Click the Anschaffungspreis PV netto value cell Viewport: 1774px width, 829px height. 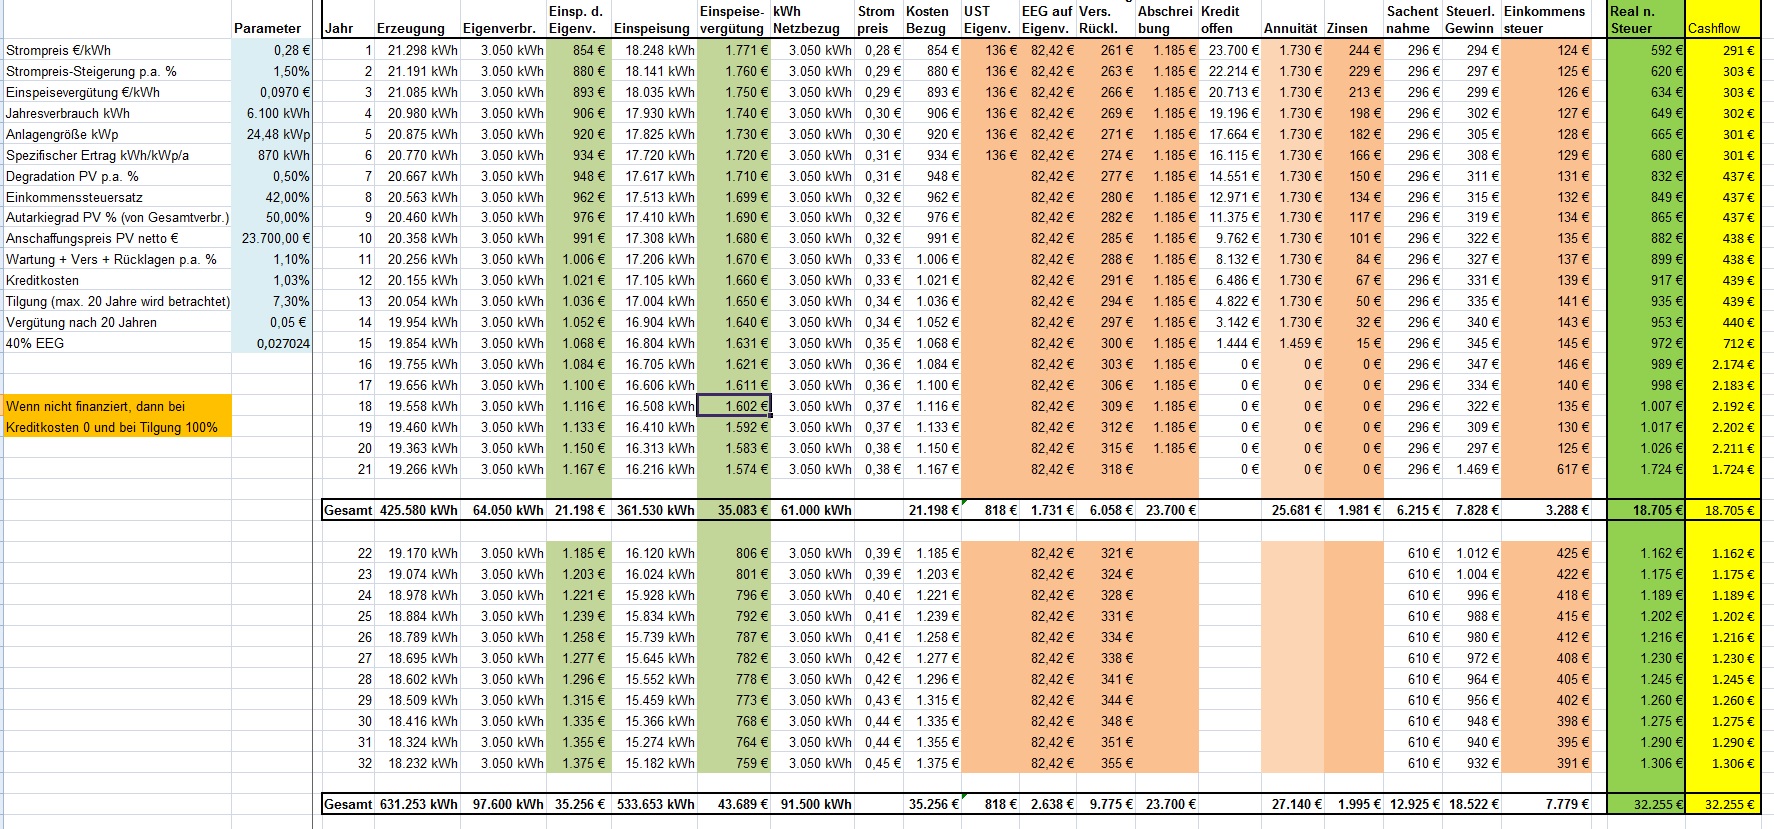coord(272,238)
